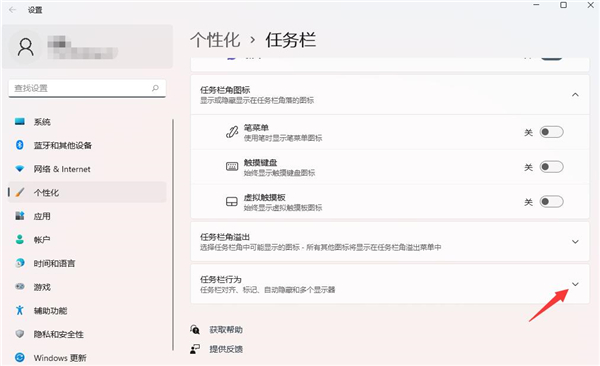Select 个性化 in the sidebar
The width and height of the screenshot is (600, 366).
pyautogui.click(x=87, y=192)
